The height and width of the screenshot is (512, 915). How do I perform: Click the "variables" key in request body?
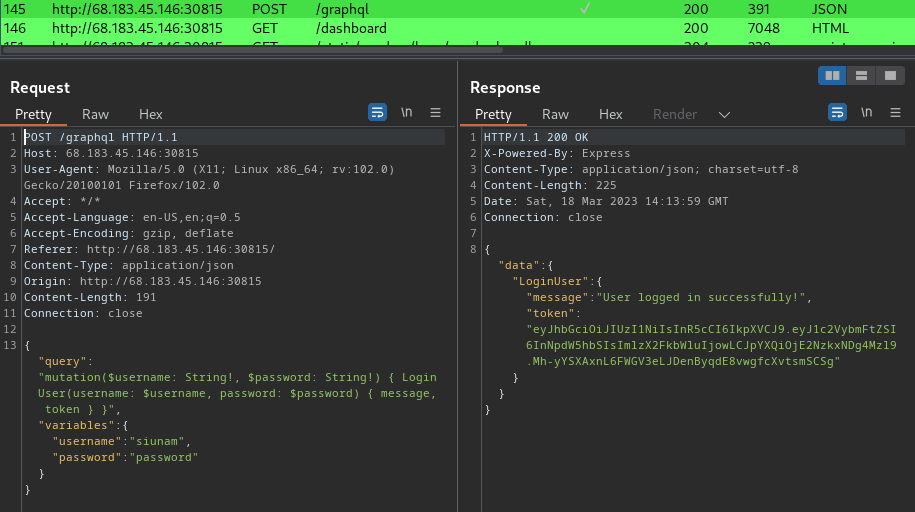[76, 425]
